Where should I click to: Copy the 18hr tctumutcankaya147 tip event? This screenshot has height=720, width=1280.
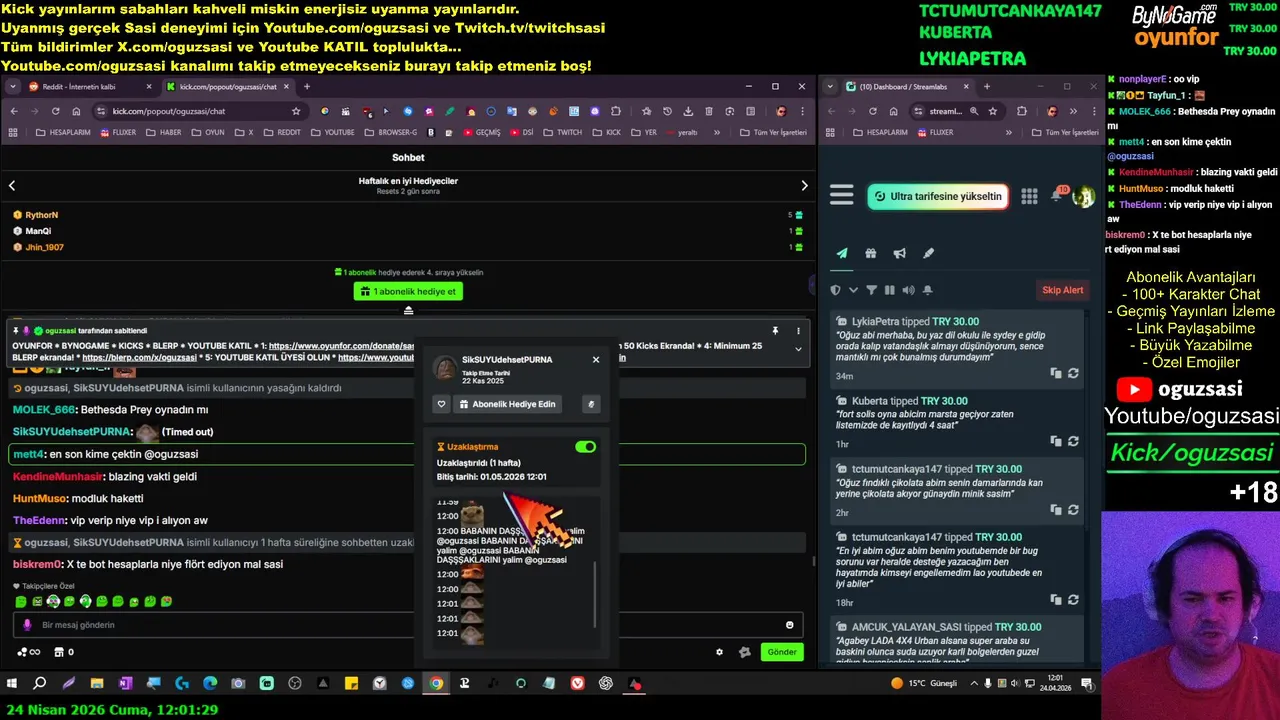click(x=1056, y=600)
